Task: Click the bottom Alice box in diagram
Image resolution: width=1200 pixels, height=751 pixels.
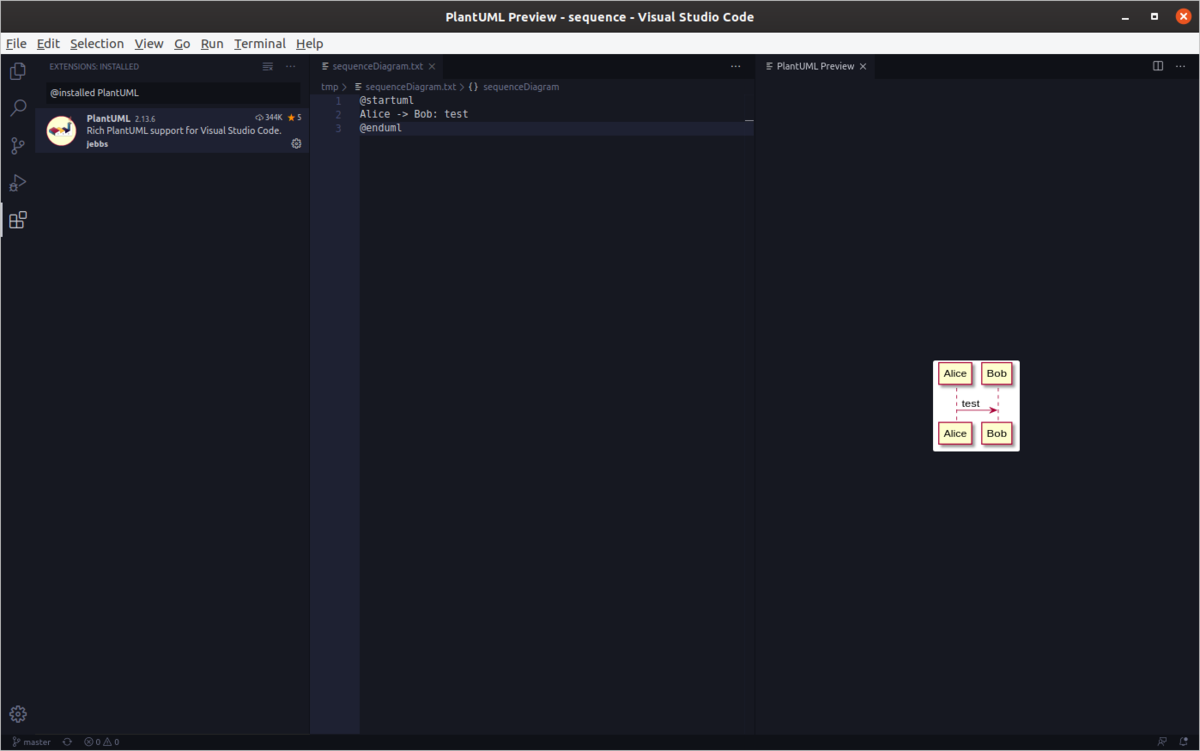Action: (x=955, y=433)
